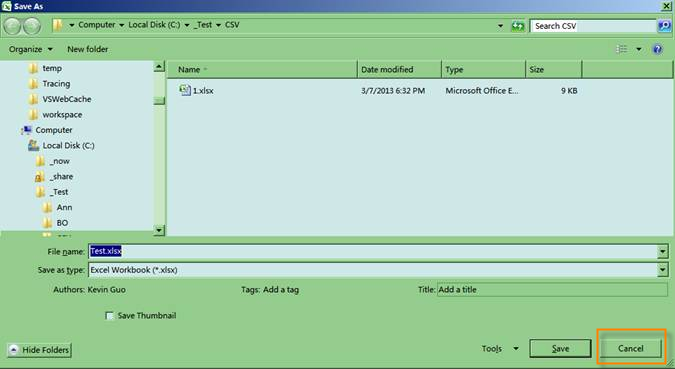This screenshot has width=675, height=369.
Task: Open the Tools dropdown menu
Action: (x=500, y=348)
